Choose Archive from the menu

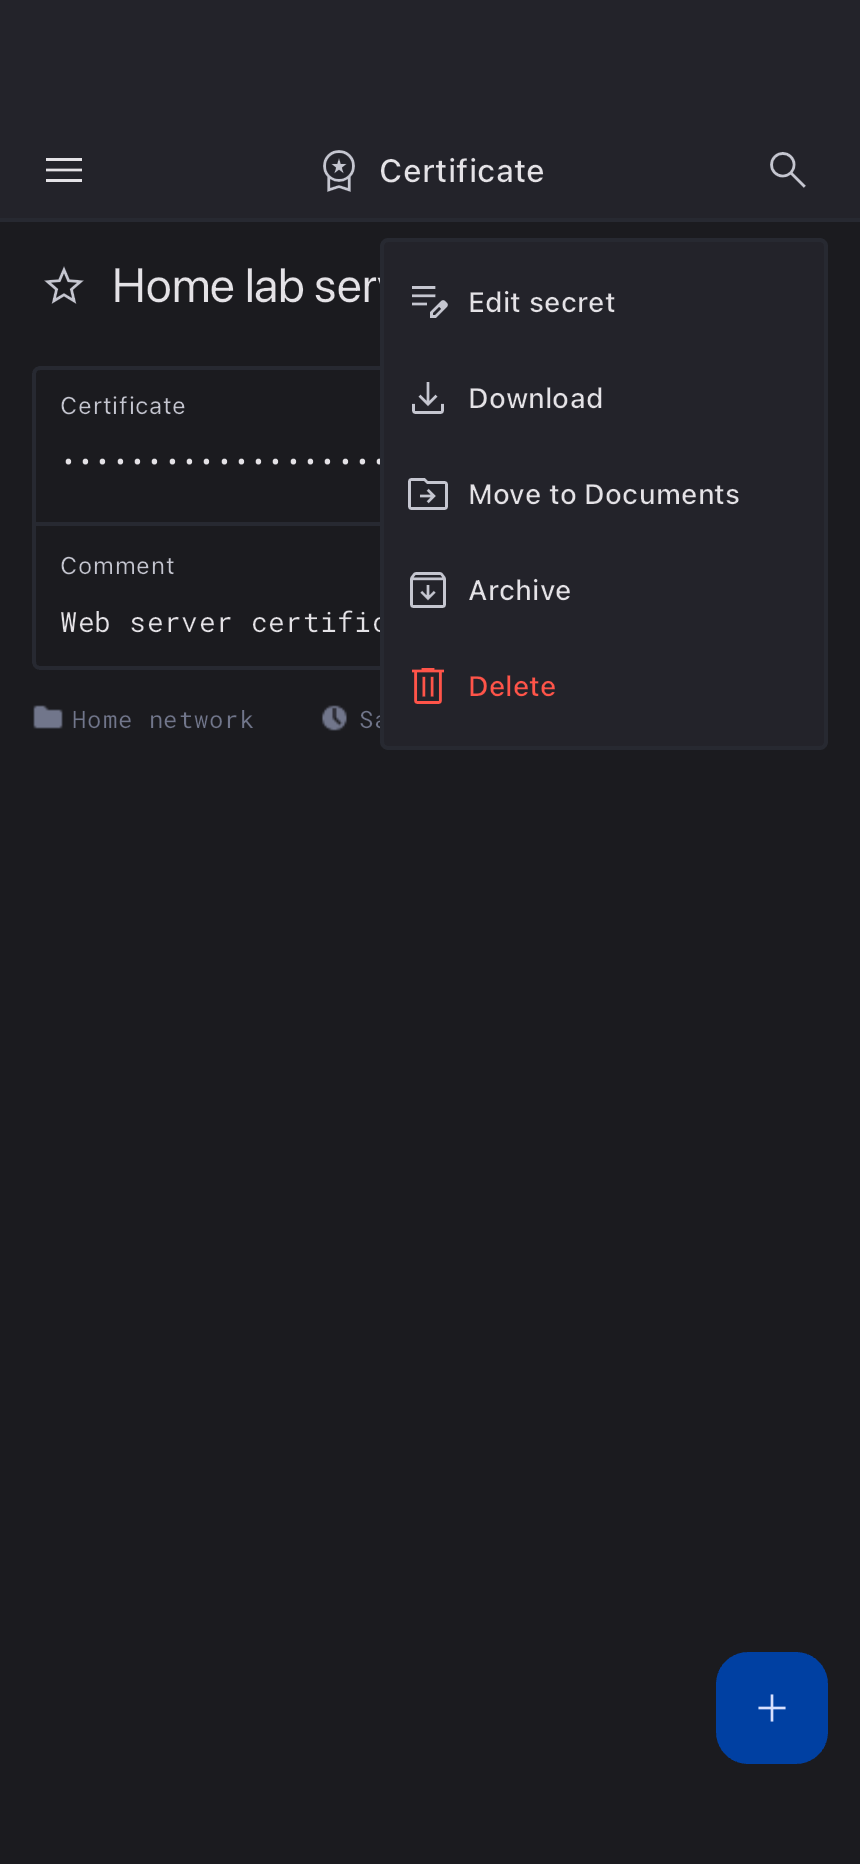[x=520, y=590]
